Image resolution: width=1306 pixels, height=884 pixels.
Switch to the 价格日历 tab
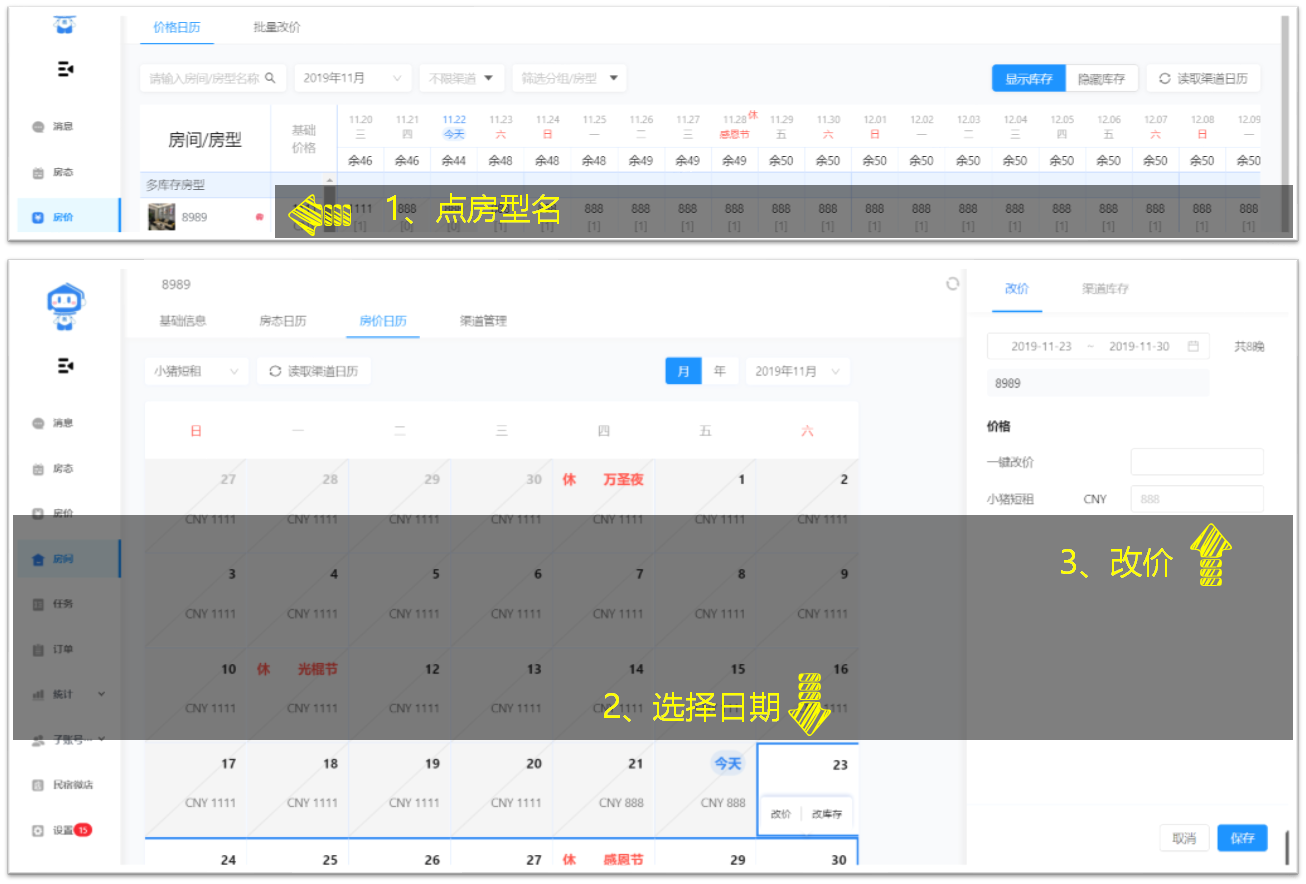(177, 27)
